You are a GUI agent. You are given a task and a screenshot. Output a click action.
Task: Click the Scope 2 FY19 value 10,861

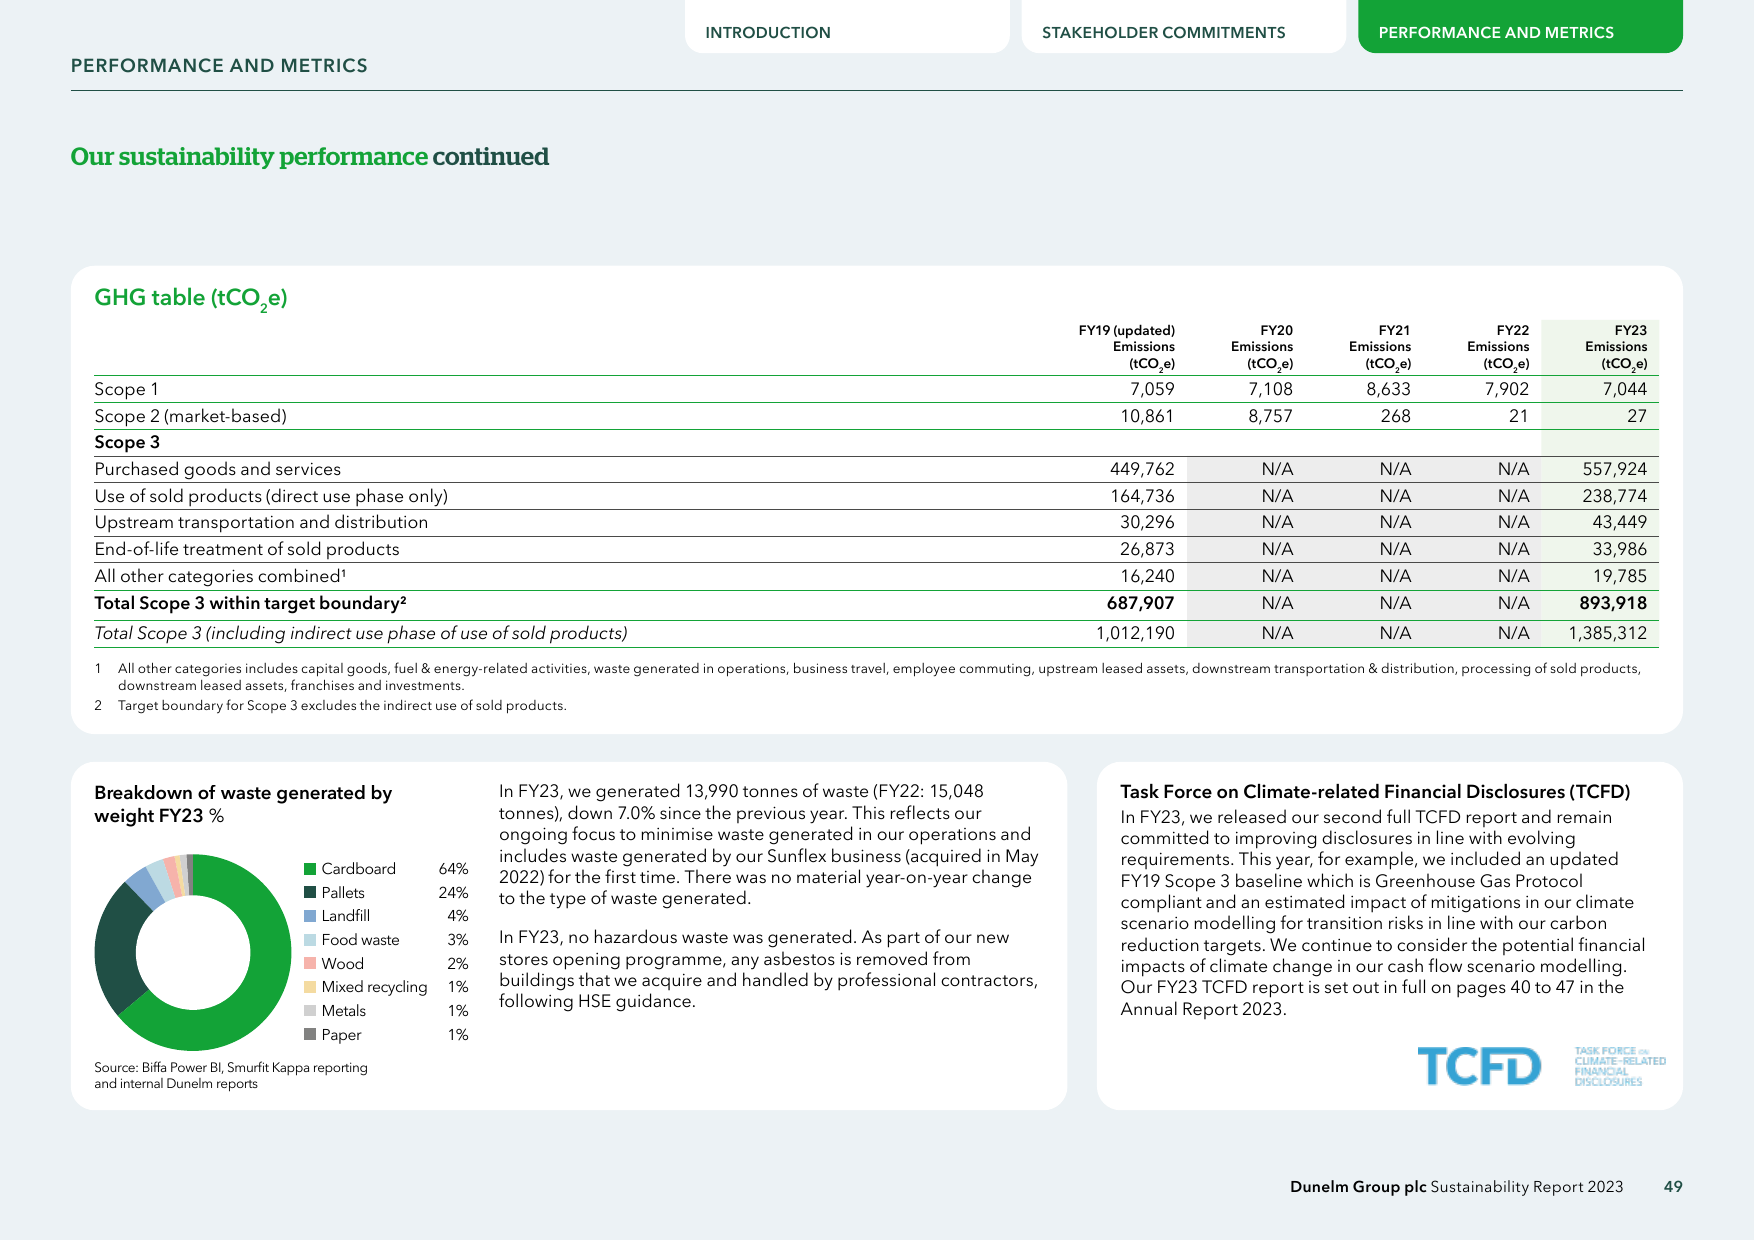point(1147,416)
